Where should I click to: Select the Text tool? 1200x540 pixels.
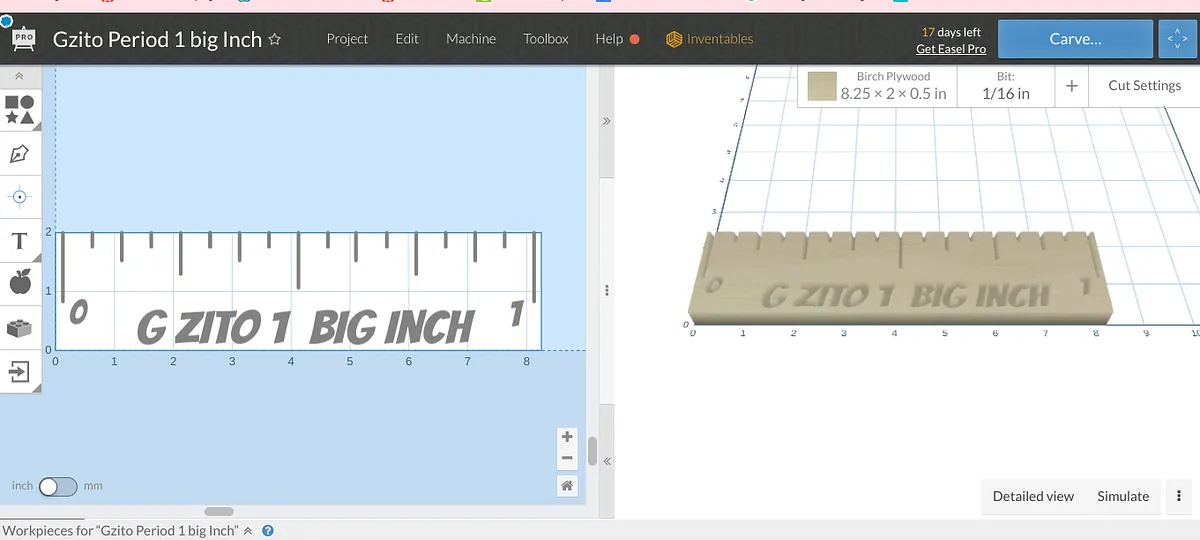pos(19,241)
